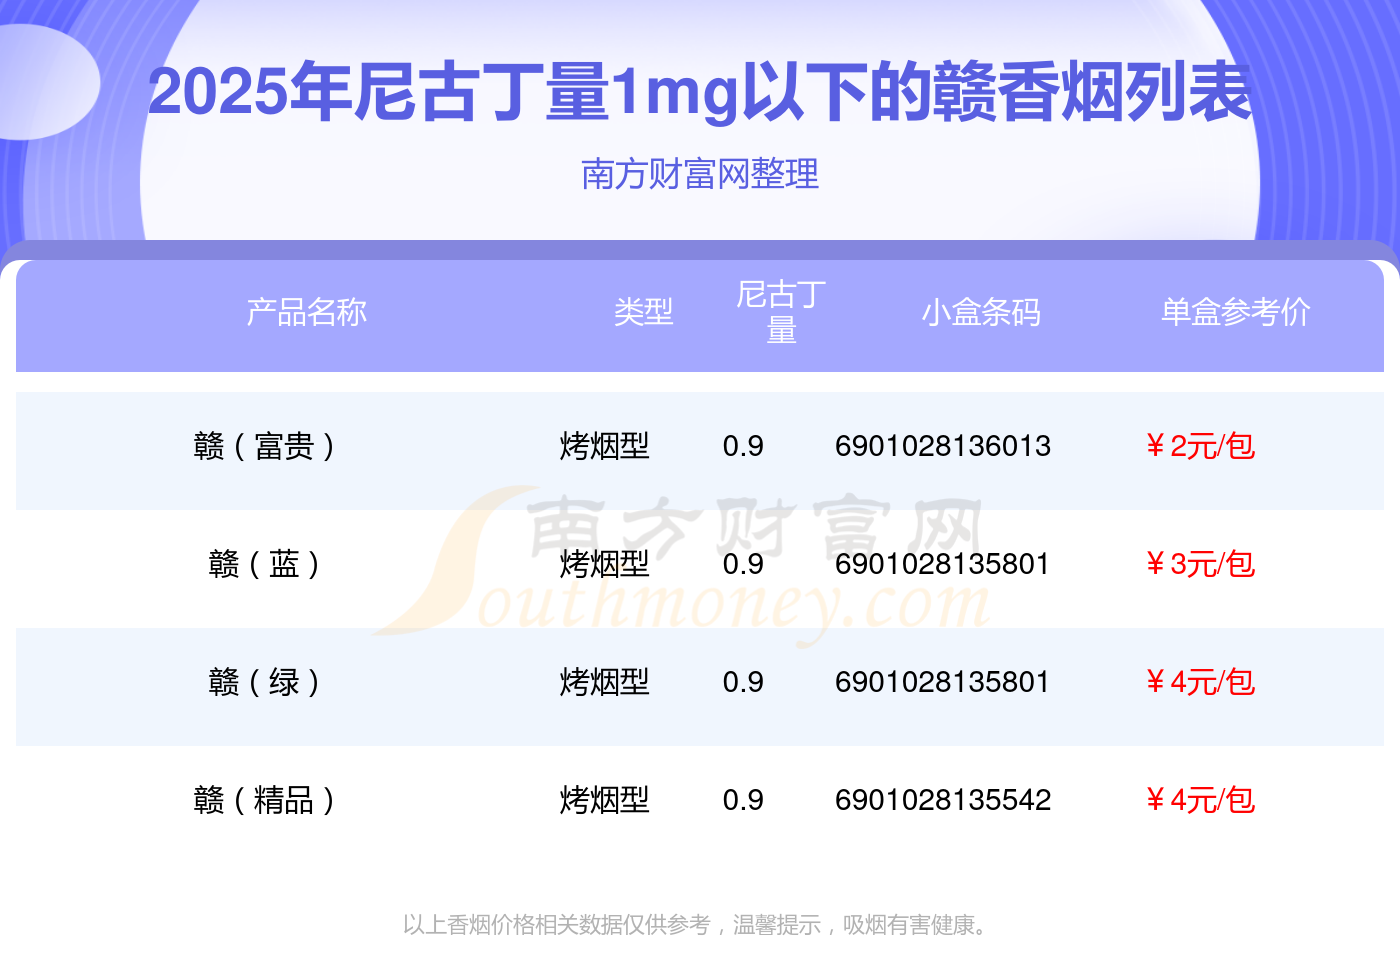Select the 产品名称 column header

tap(307, 312)
